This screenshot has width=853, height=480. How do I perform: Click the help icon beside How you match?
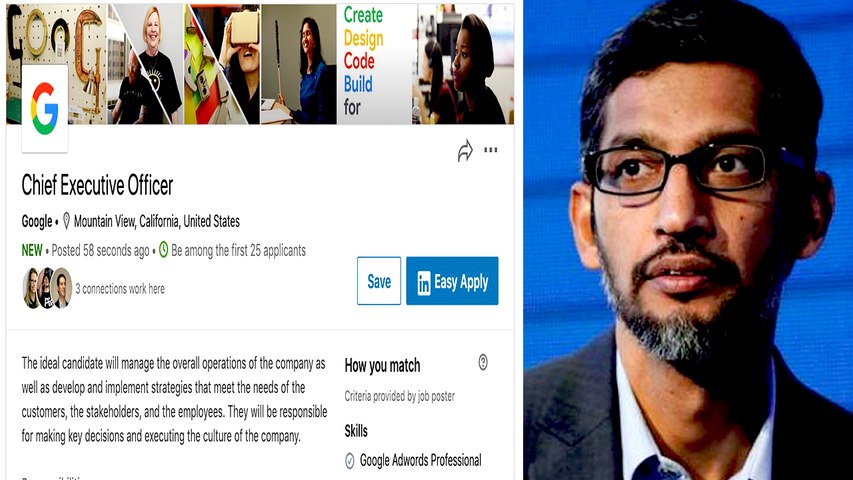coord(483,362)
